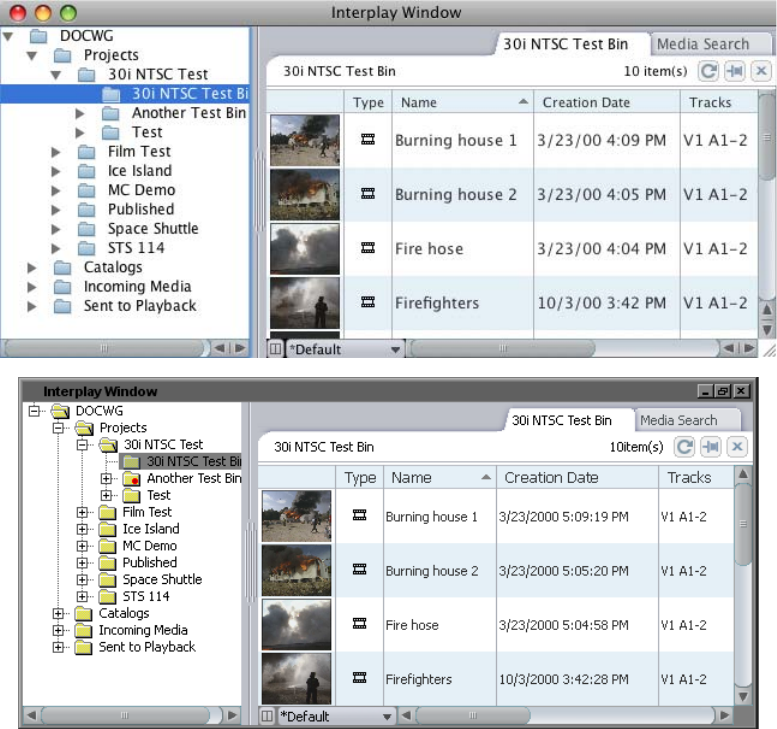Sort by Name column header in Windows window
The width and height of the screenshot is (777, 729).
(x=440, y=477)
